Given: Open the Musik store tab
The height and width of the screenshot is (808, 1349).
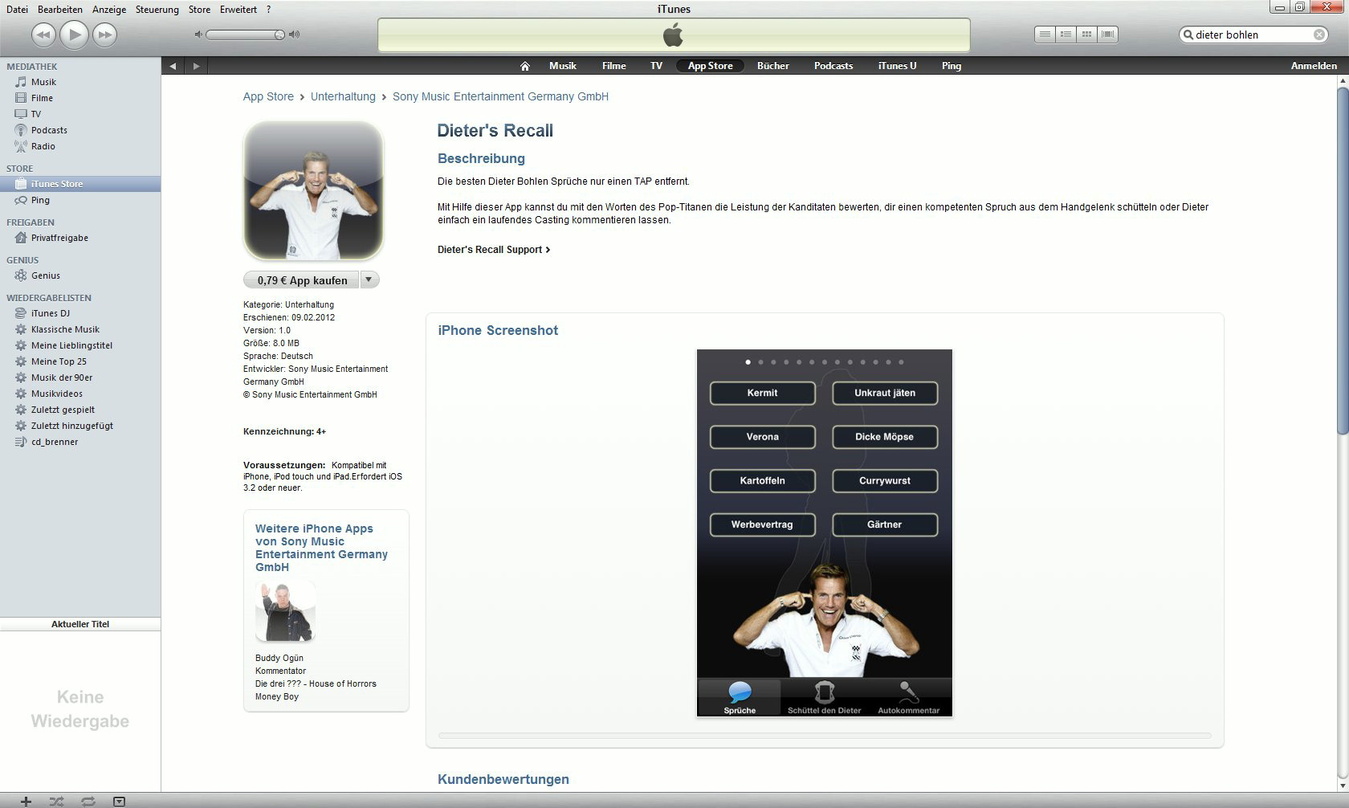Looking at the screenshot, I should tap(563, 66).
